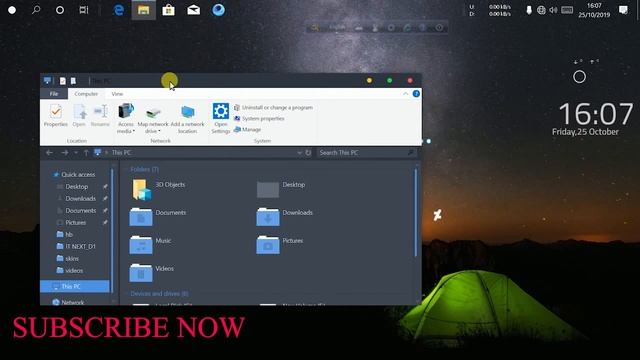
Task: Collapse the ribbon with chevron
Action: pos(406,94)
